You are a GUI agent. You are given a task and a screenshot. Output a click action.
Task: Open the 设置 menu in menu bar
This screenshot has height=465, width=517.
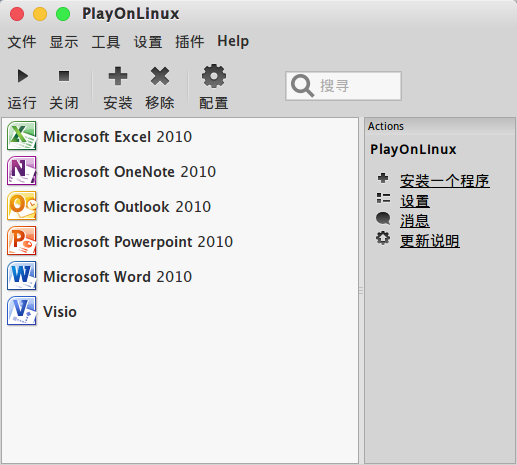(x=148, y=42)
